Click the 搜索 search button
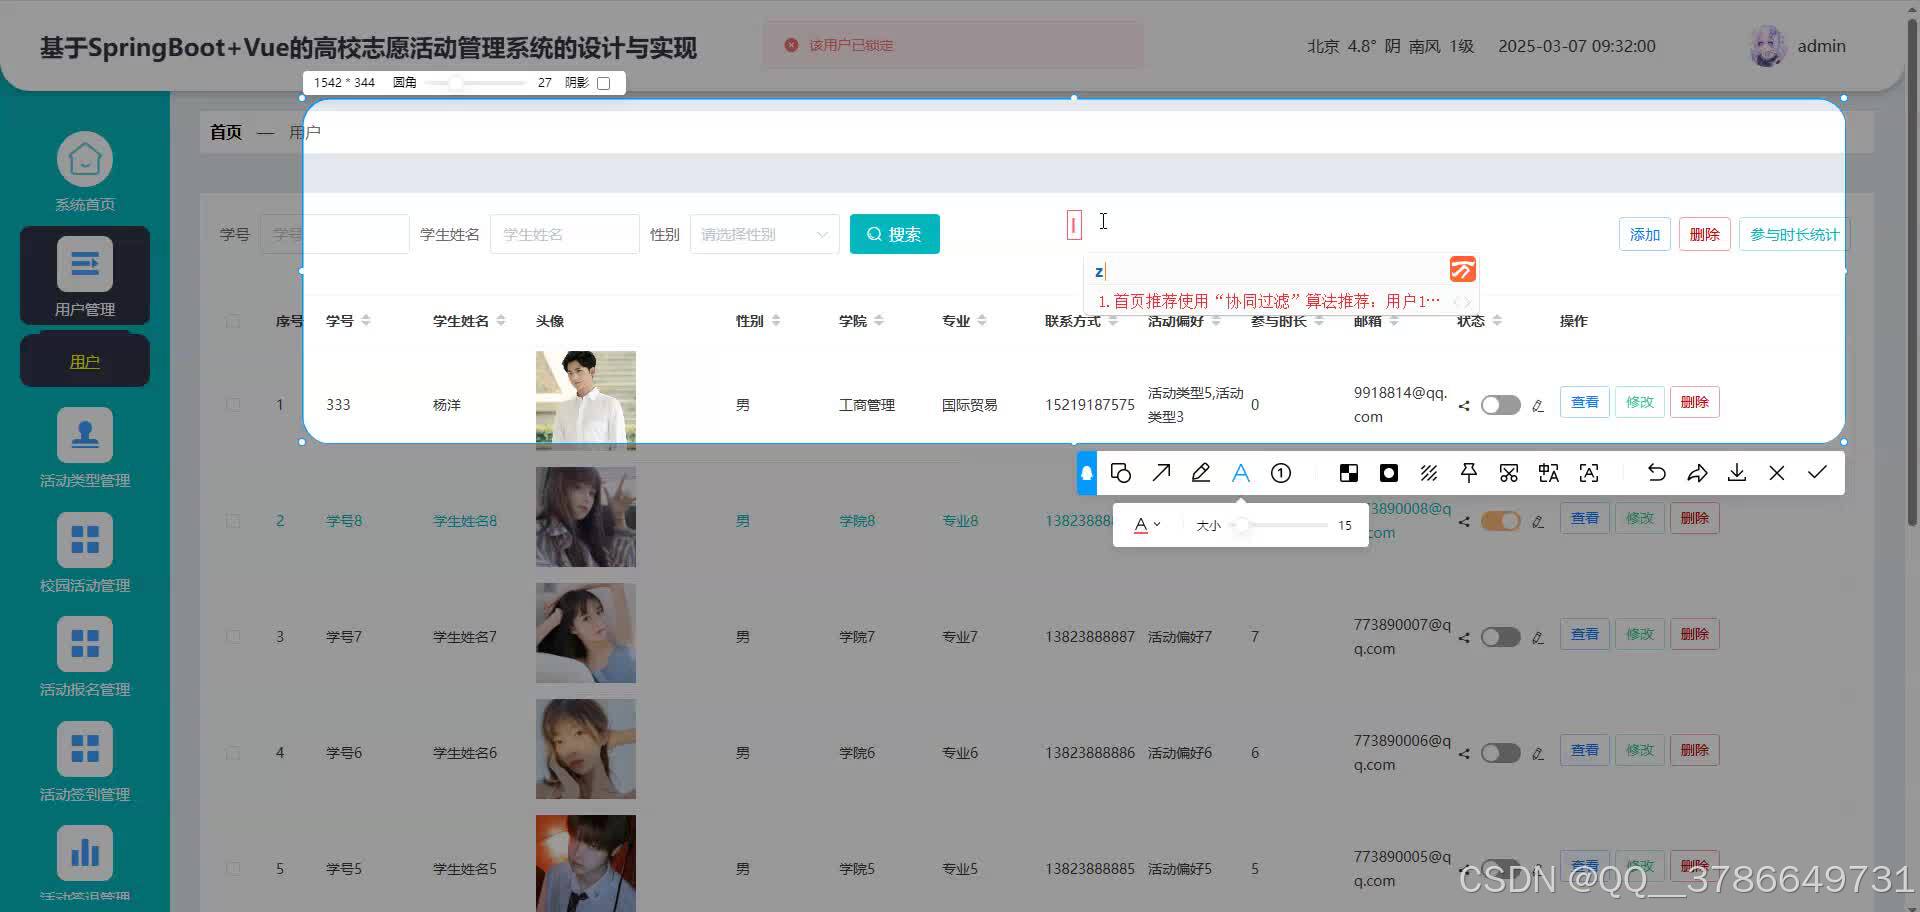 pyautogui.click(x=893, y=233)
